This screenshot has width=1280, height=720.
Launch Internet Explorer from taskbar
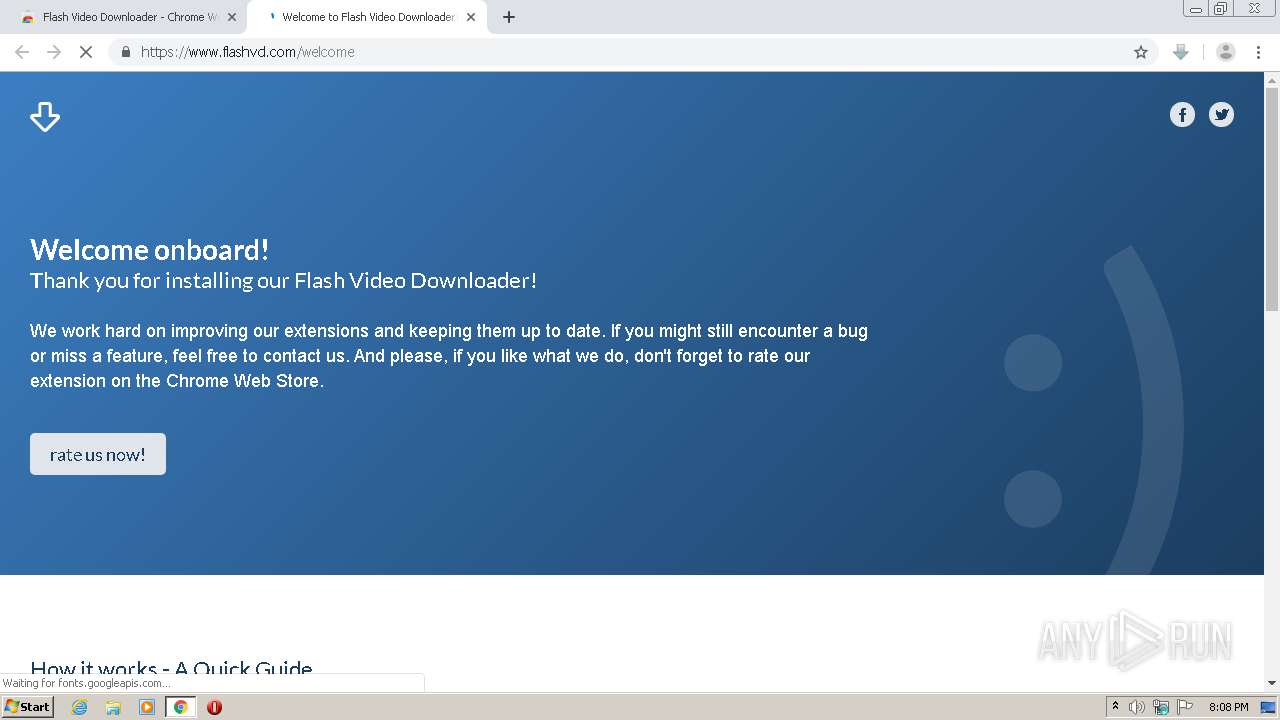(79, 707)
